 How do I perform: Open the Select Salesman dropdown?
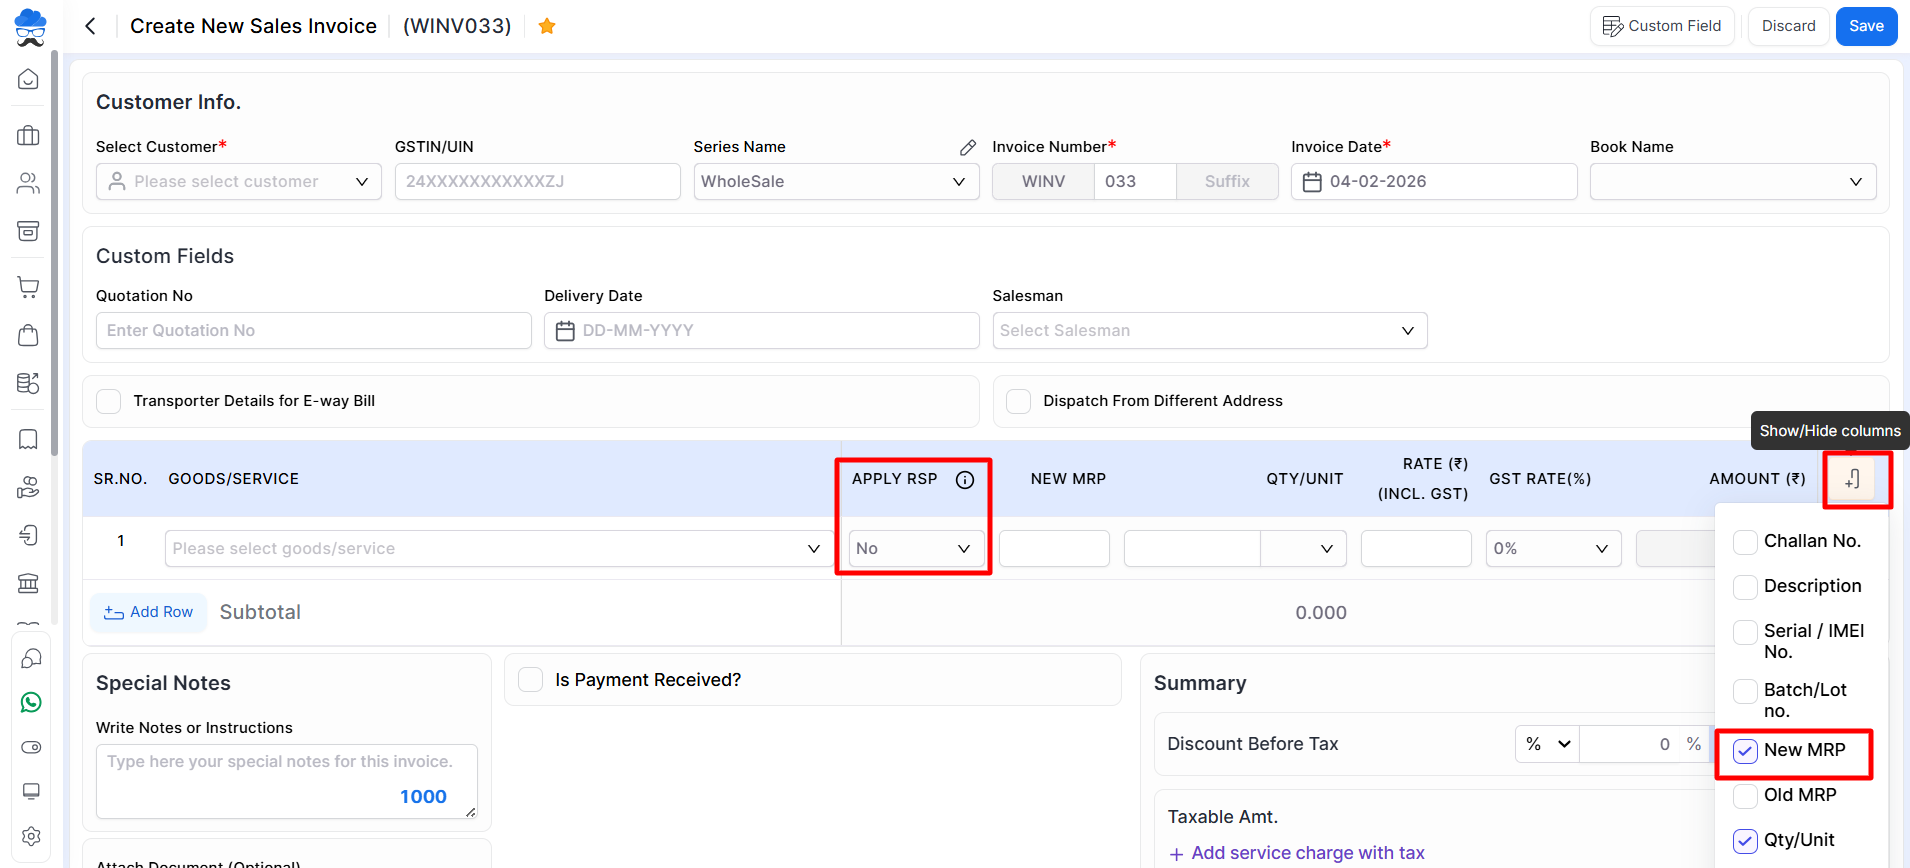pyautogui.click(x=1209, y=331)
